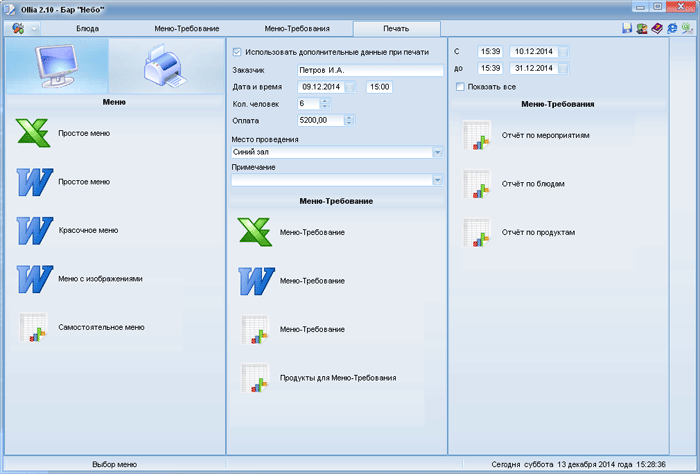Select the monitor screen output icon
The image size is (700, 474).
[57, 66]
